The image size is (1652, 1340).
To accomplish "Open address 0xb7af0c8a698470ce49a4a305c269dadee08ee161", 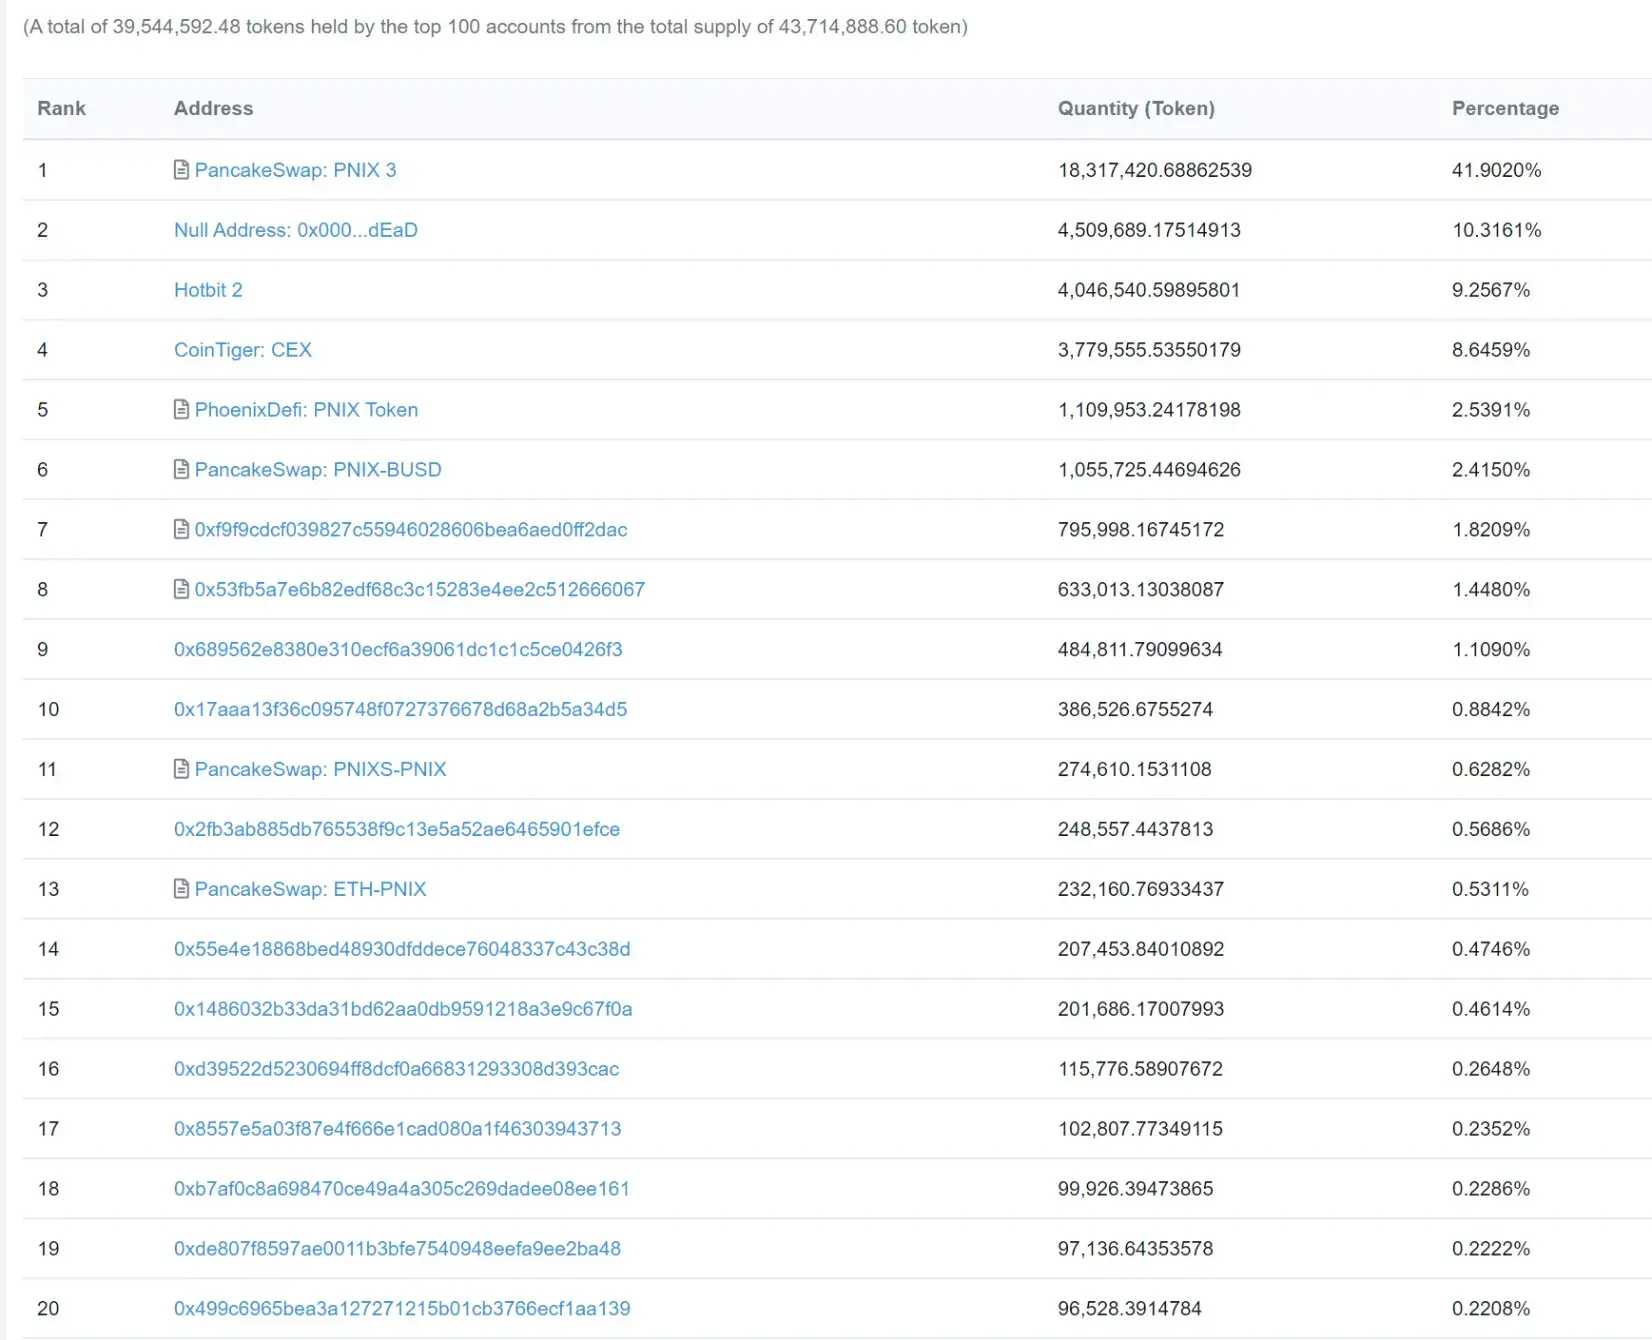I will 402,1190.
